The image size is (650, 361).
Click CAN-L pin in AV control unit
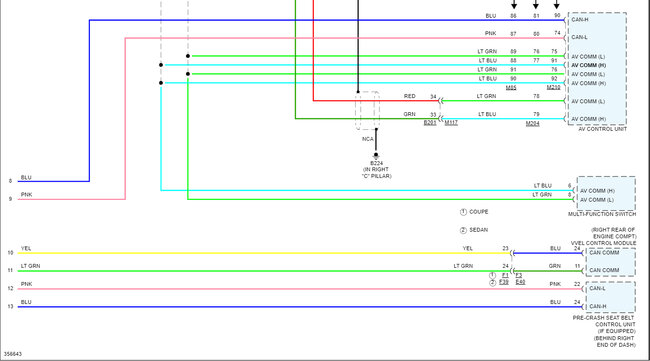pyautogui.click(x=579, y=37)
